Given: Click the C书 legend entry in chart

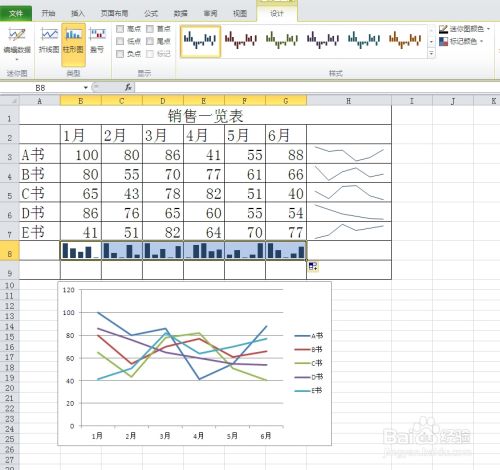Looking at the screenshot, I should pos(309,363).
